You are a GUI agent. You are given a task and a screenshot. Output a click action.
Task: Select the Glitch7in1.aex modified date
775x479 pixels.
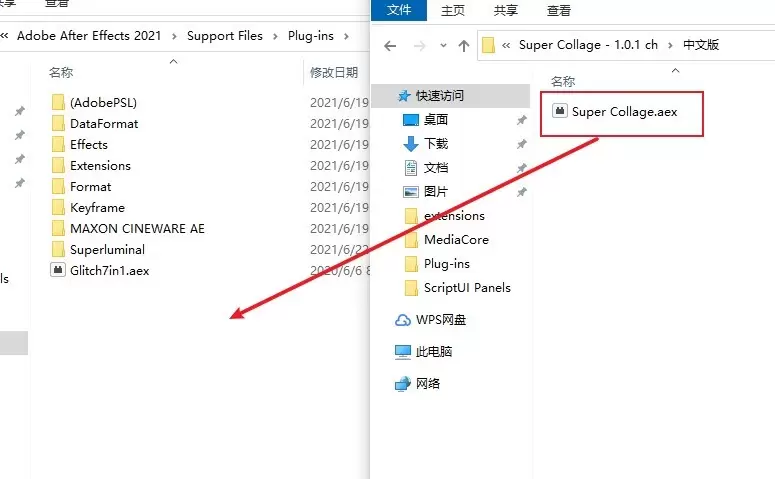click(340, 271)
